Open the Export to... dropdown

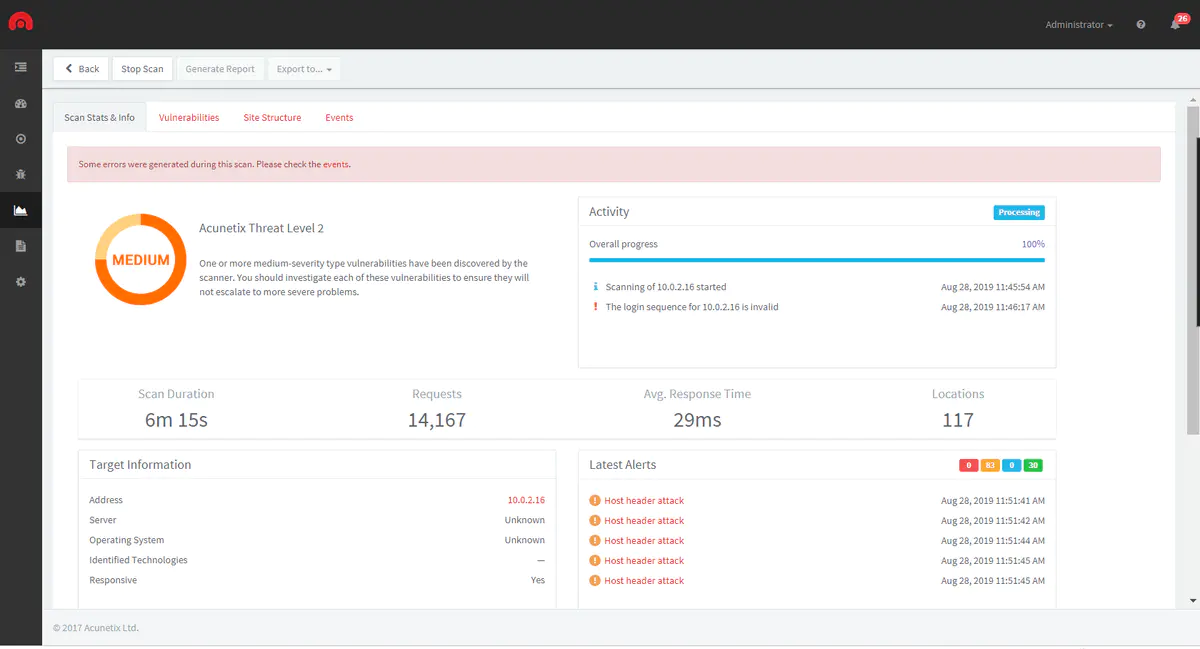click(x=304, y=69)
